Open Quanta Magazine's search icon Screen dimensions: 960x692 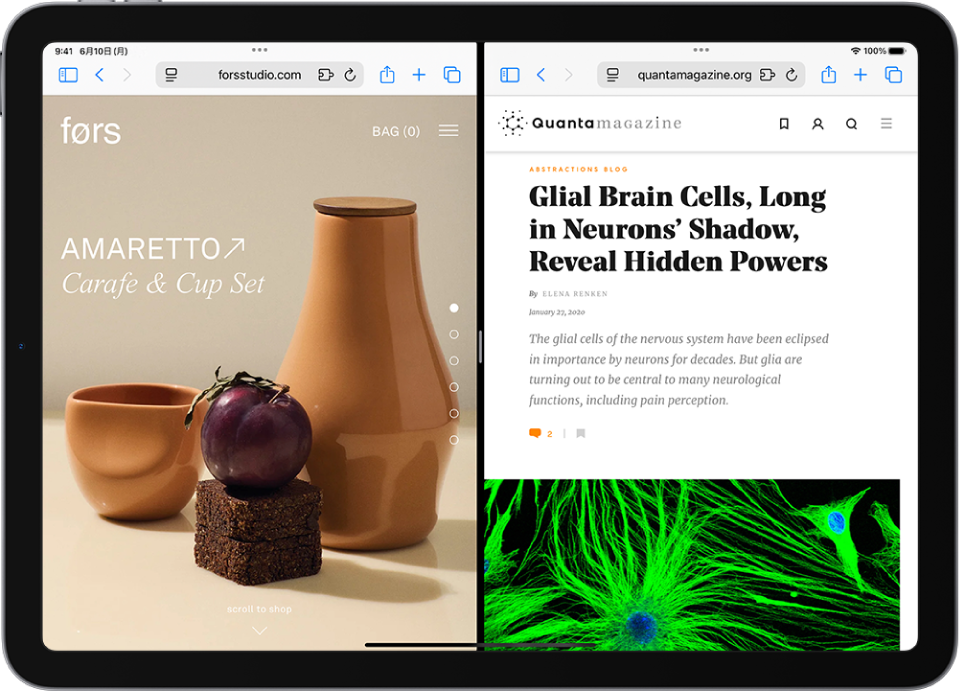click(851, 123)
